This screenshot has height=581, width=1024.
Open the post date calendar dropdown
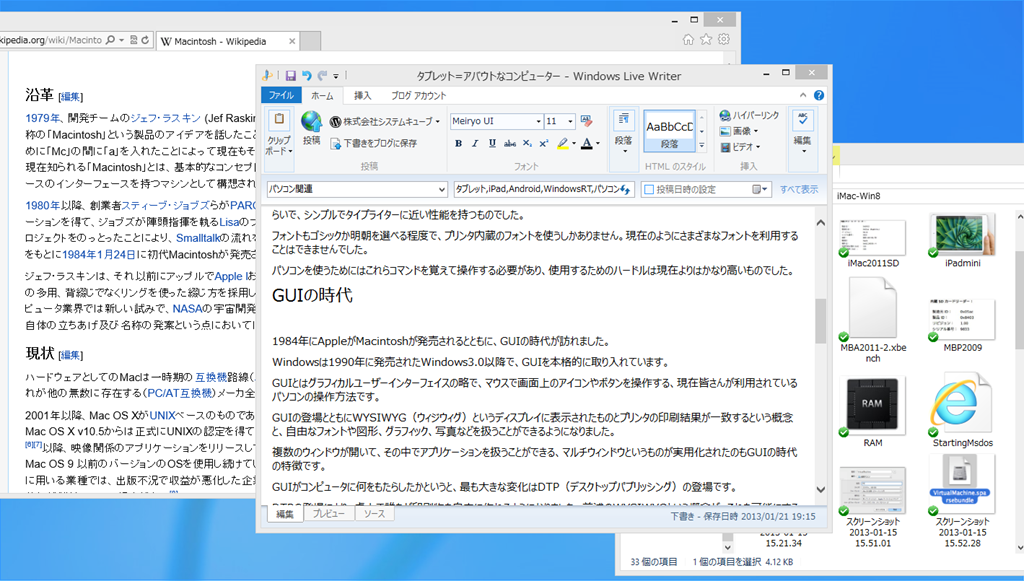(x=760, y=189)
